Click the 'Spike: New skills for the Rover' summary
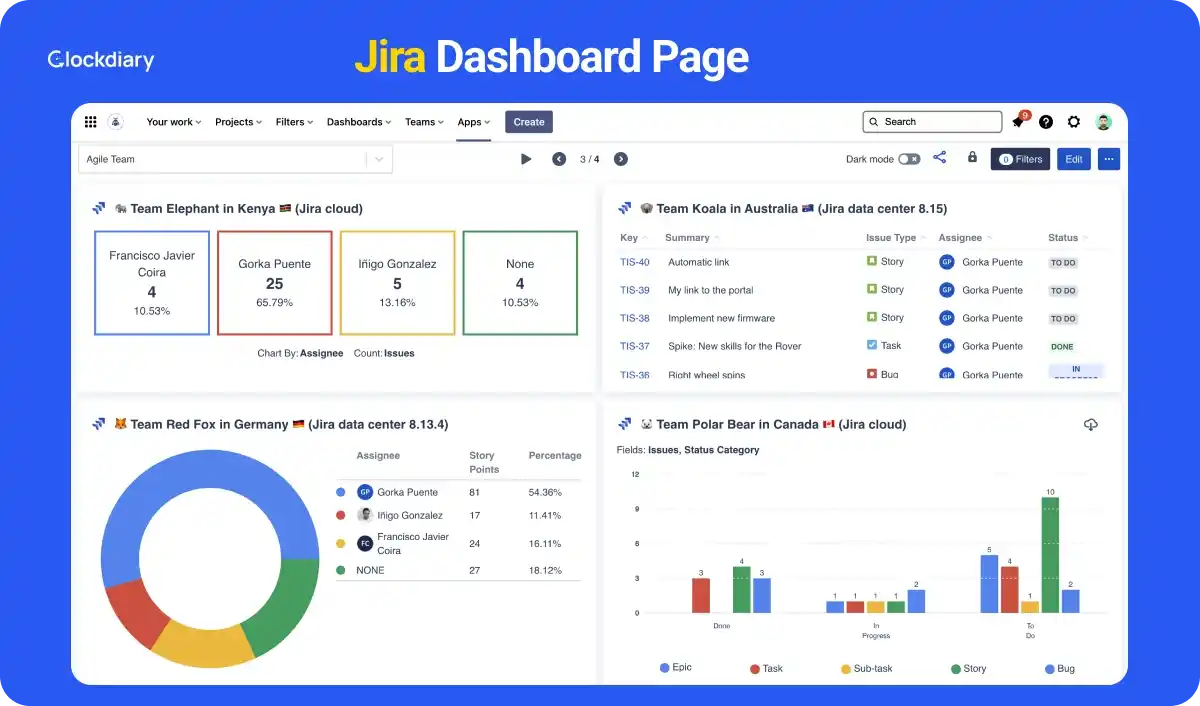The image size is (1200, 706). coord(735,346)
